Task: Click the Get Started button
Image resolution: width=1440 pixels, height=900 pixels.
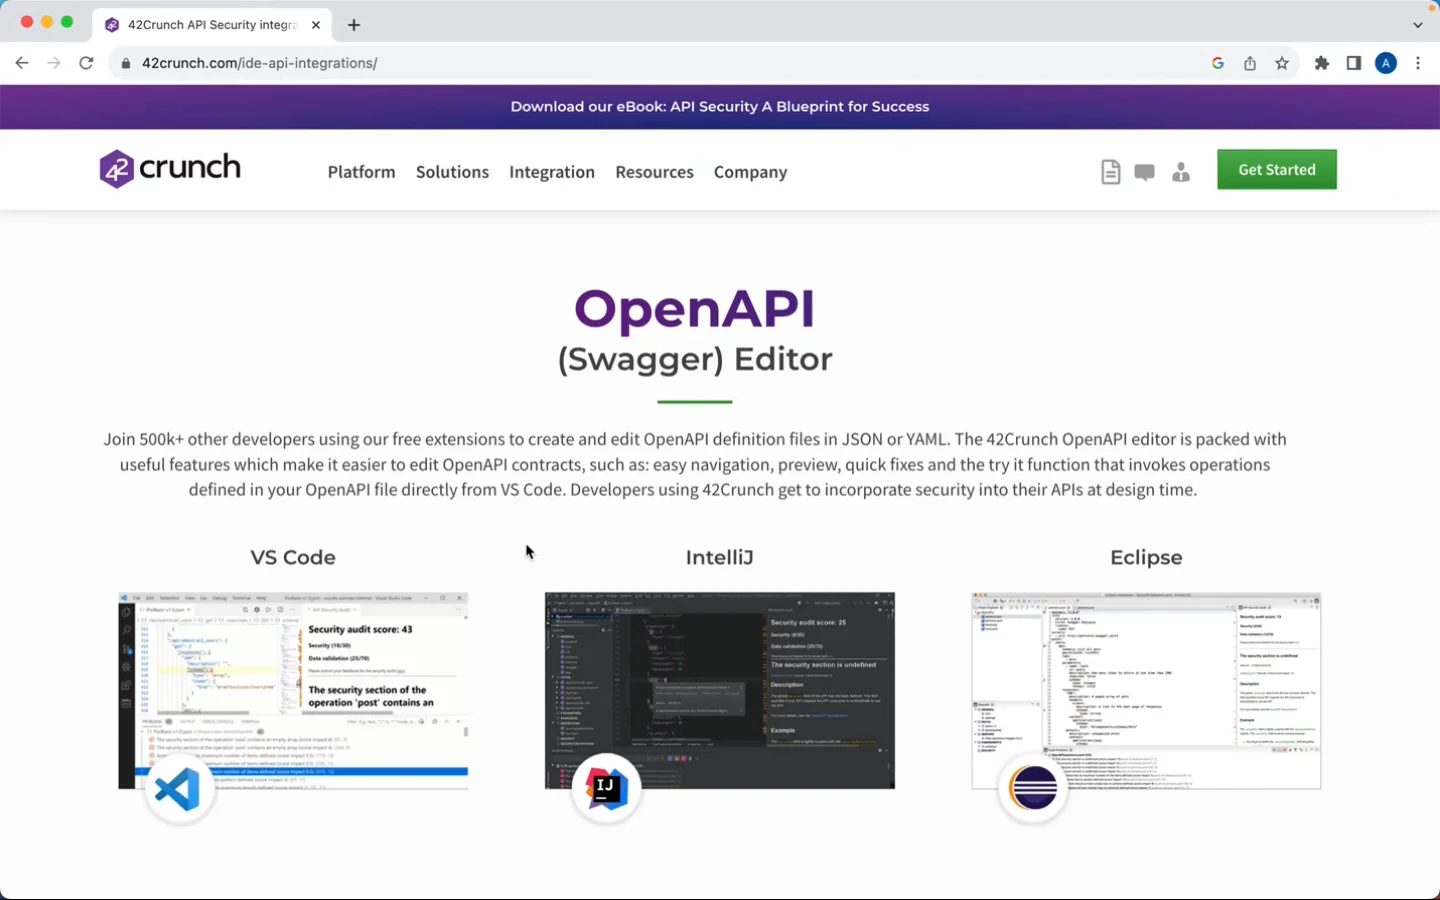Action: point(1277,170)
